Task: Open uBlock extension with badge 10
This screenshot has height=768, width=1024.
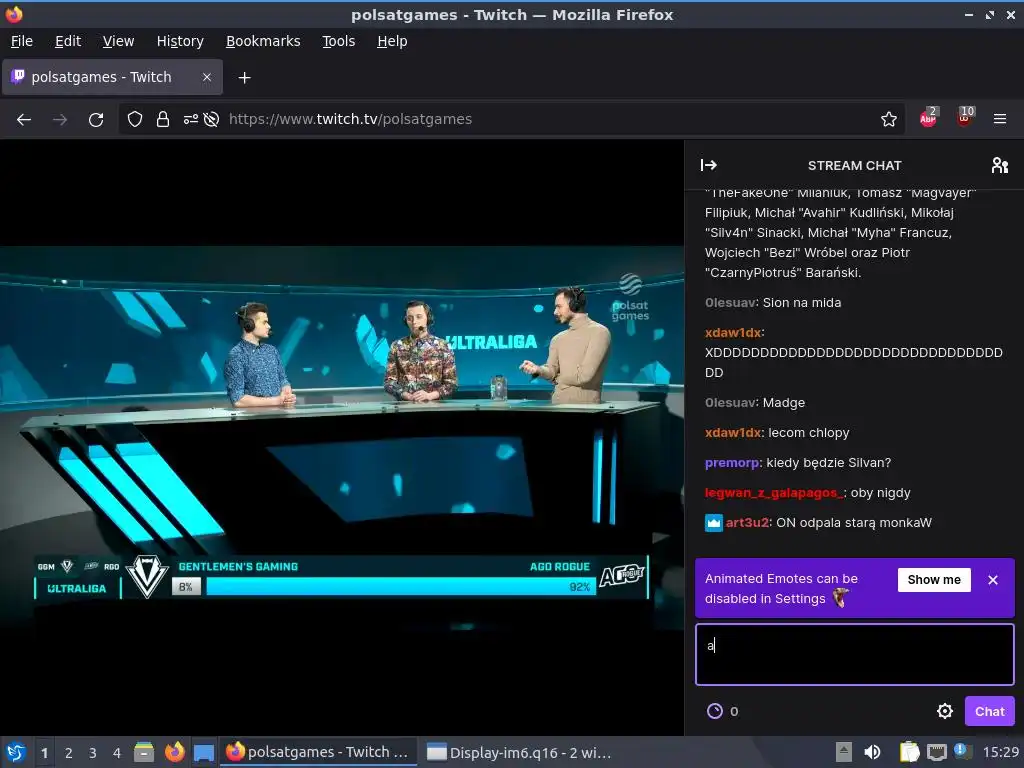Action: 965,118
